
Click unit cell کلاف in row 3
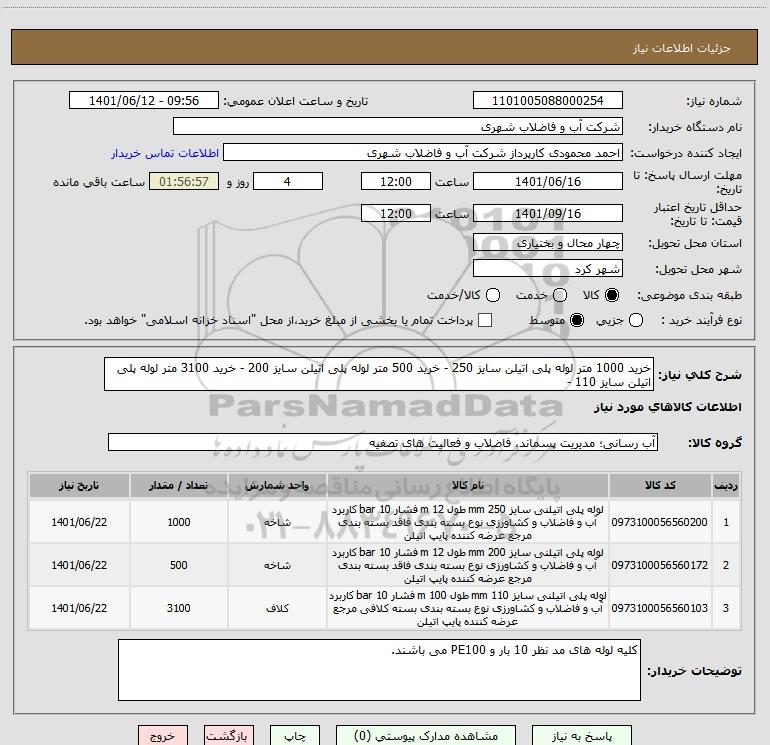277,608
